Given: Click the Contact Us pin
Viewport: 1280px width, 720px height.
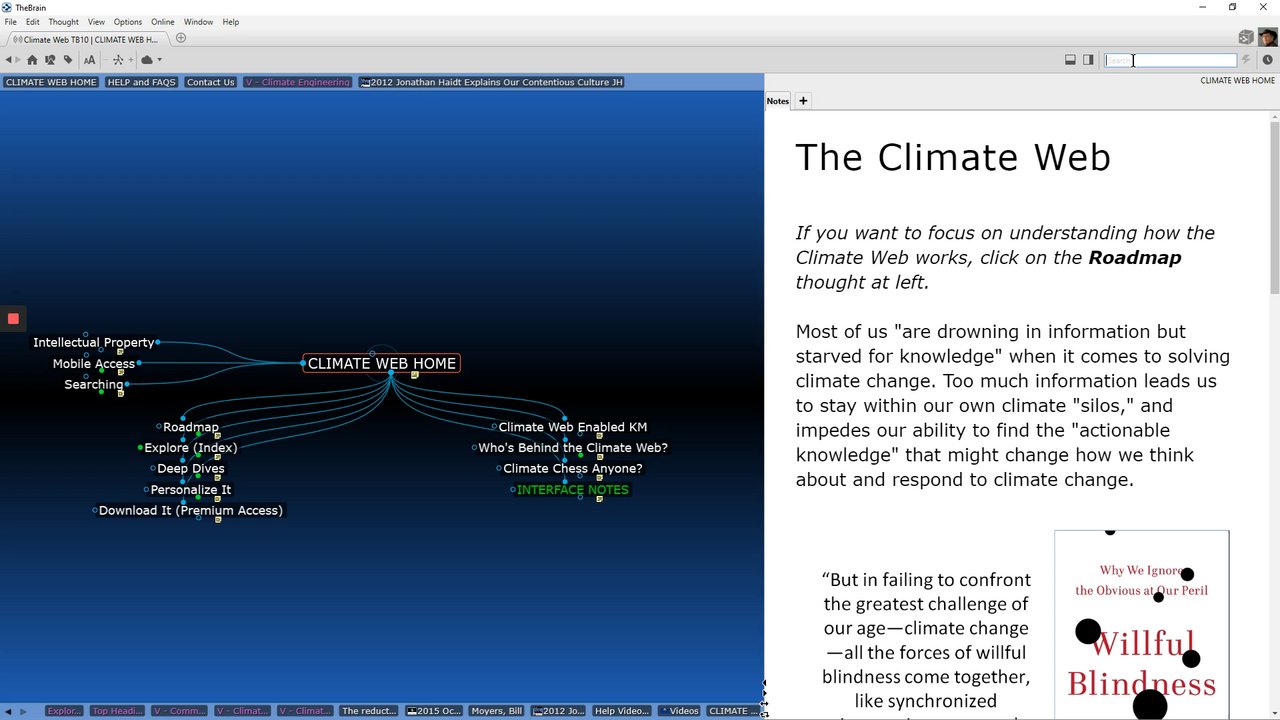Looking at the screenshot, I should [x=210, y=82].
